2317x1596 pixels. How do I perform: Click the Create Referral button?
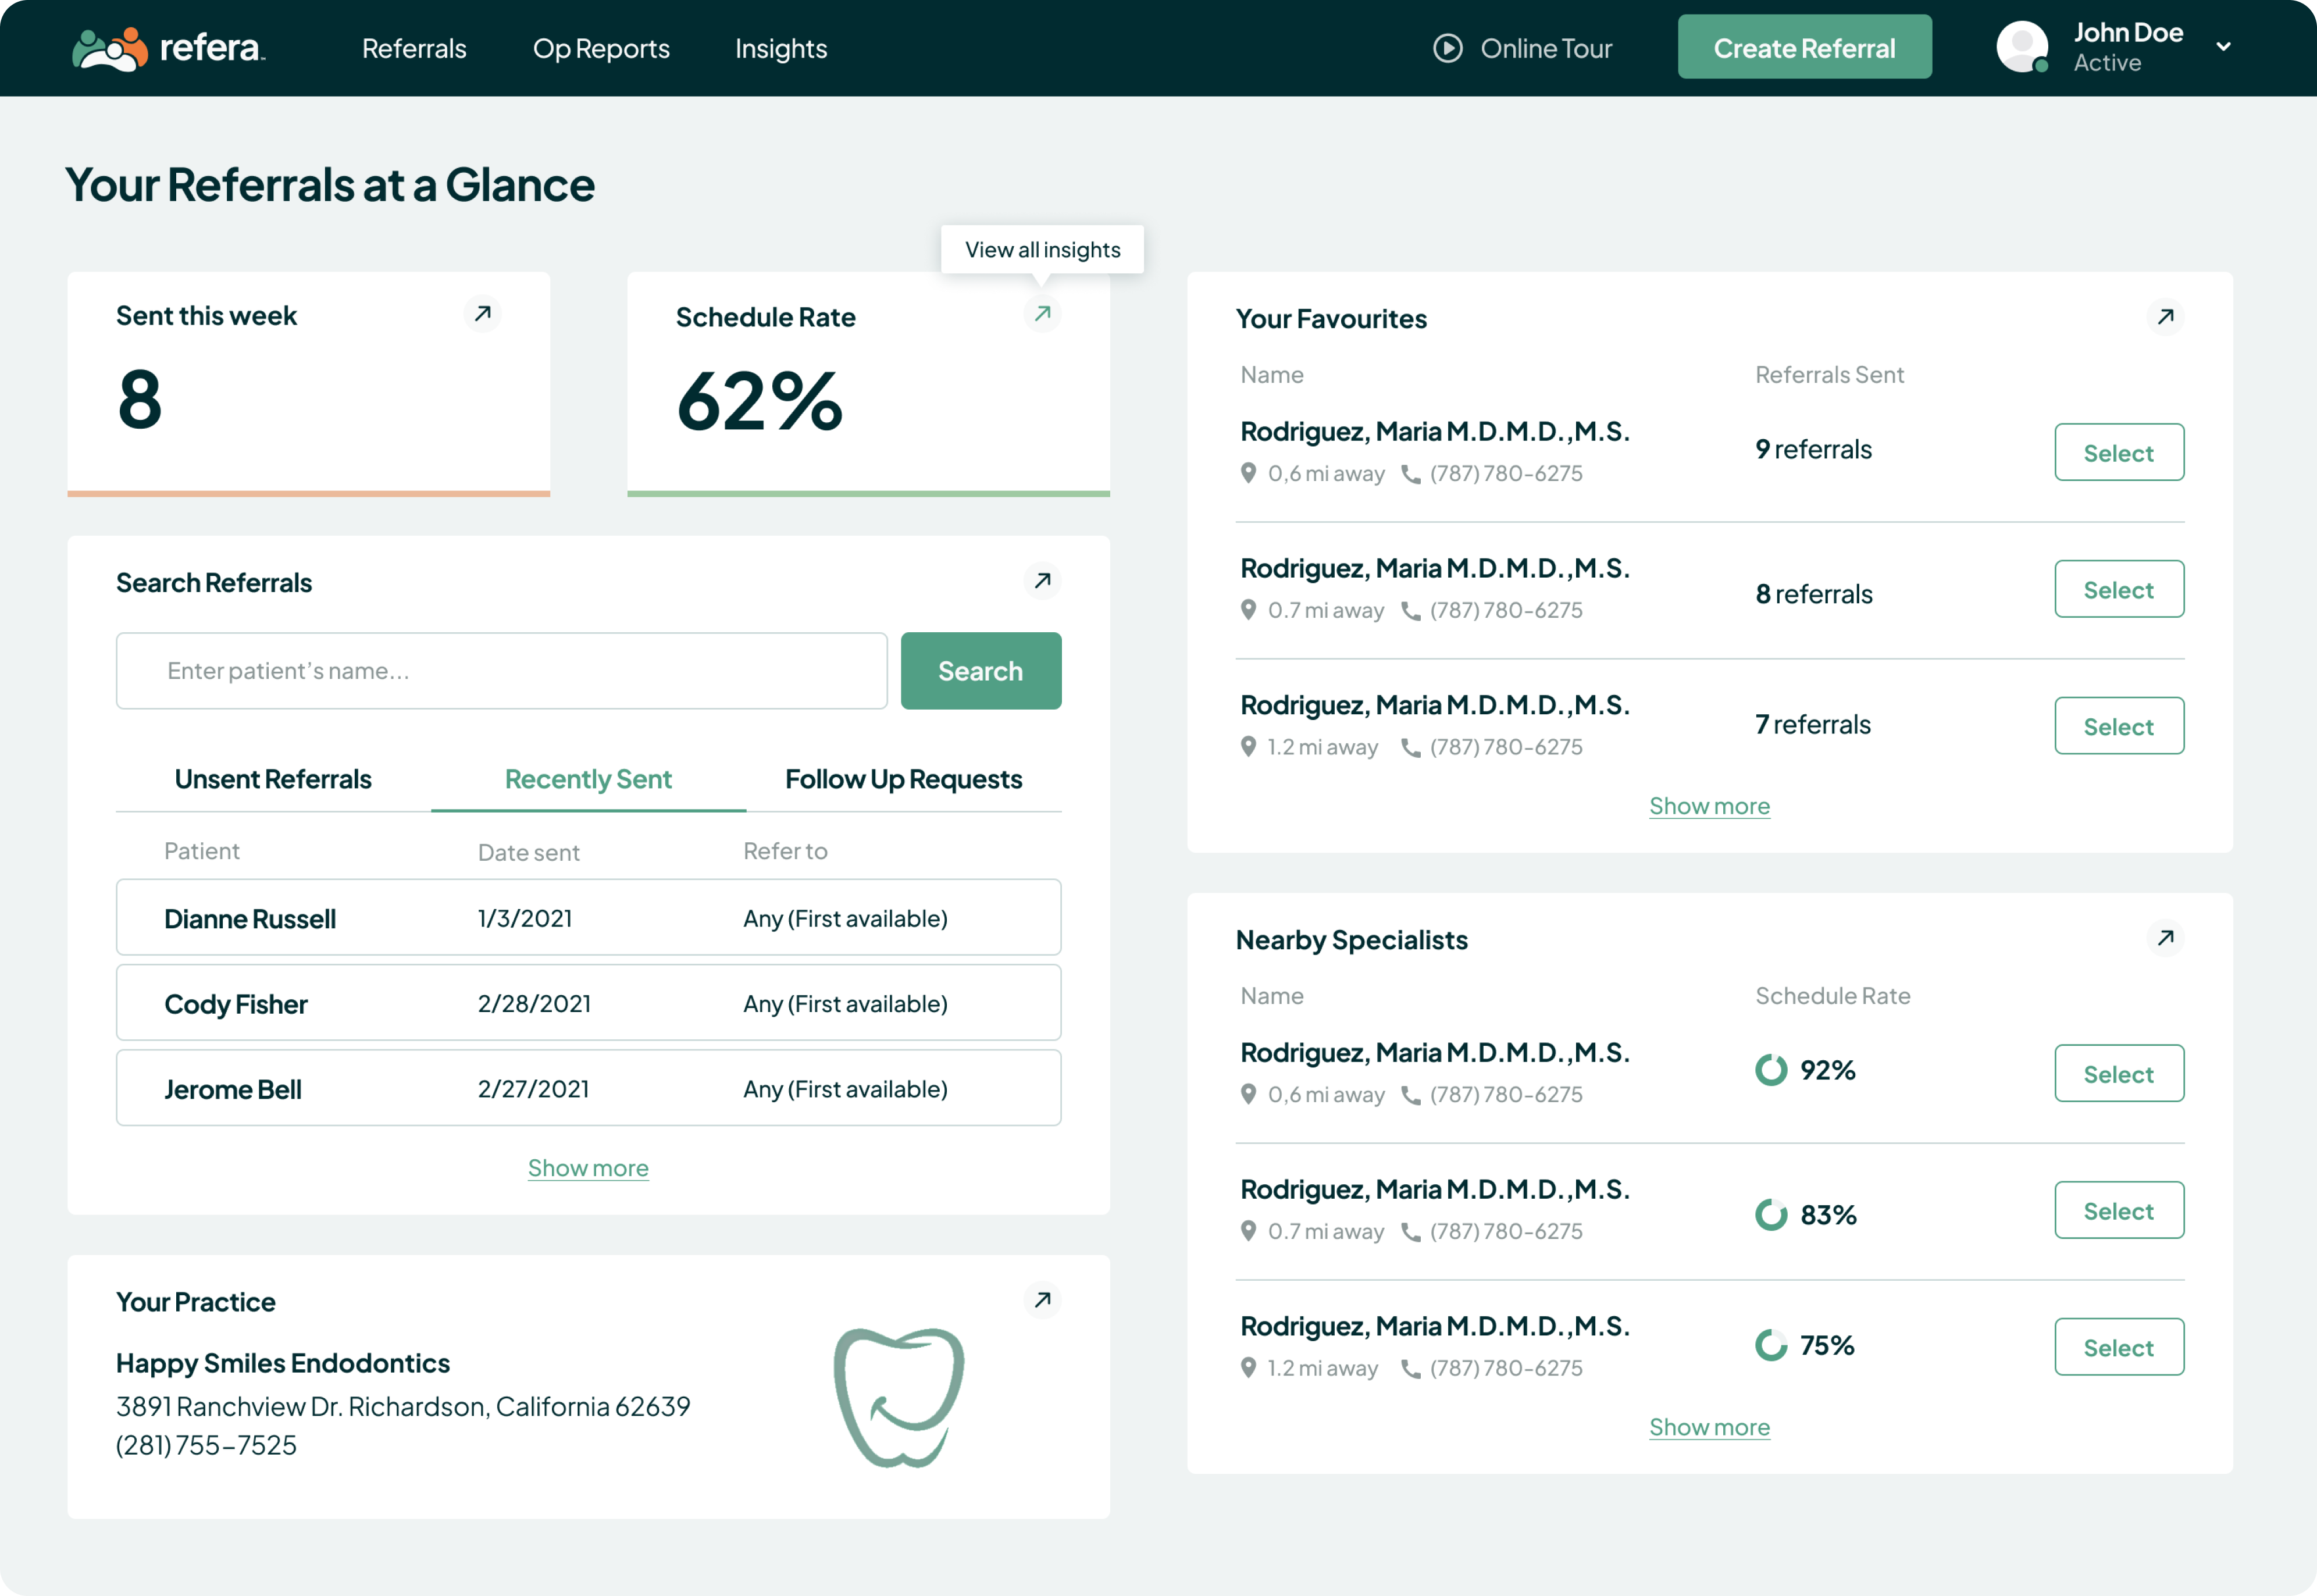click(x=1804, y=46)
